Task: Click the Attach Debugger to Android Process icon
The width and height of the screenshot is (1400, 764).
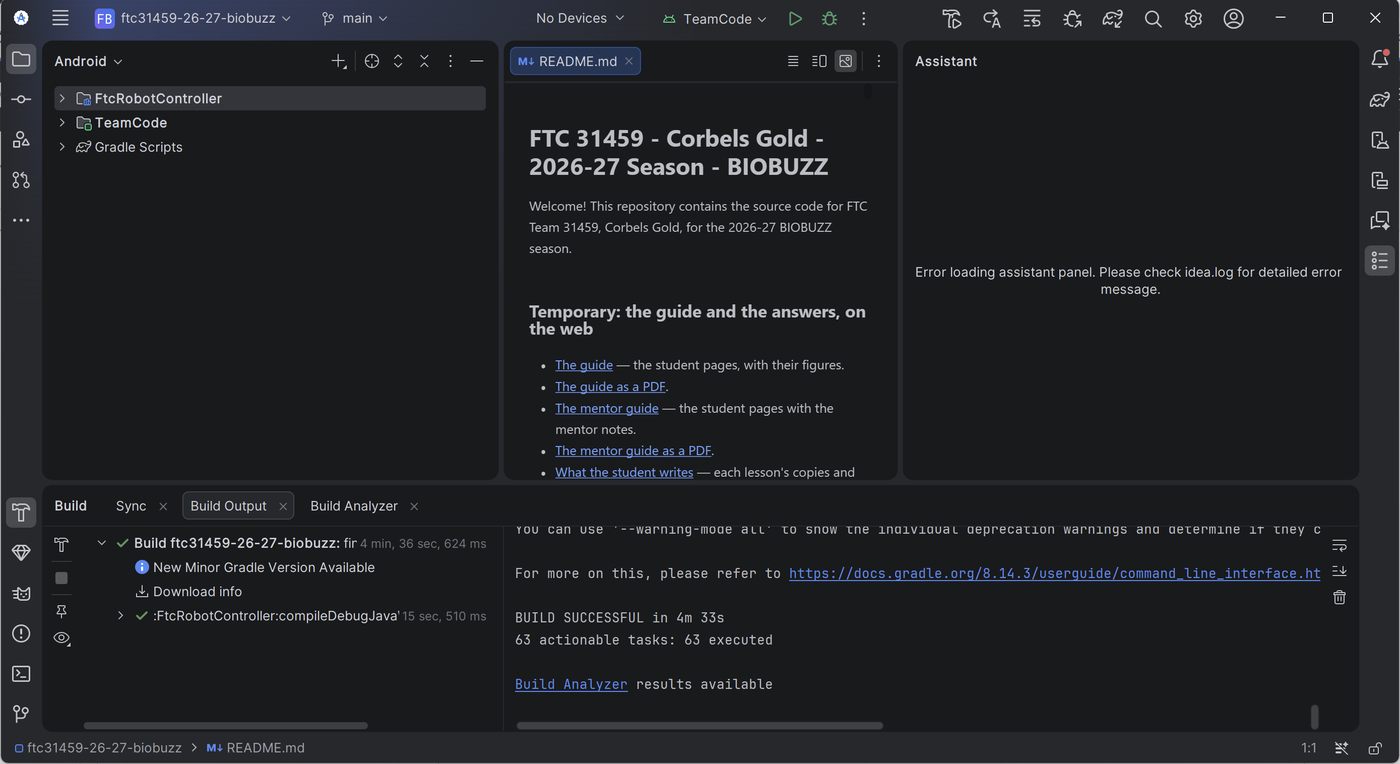Action: (x=1072, y=19)
